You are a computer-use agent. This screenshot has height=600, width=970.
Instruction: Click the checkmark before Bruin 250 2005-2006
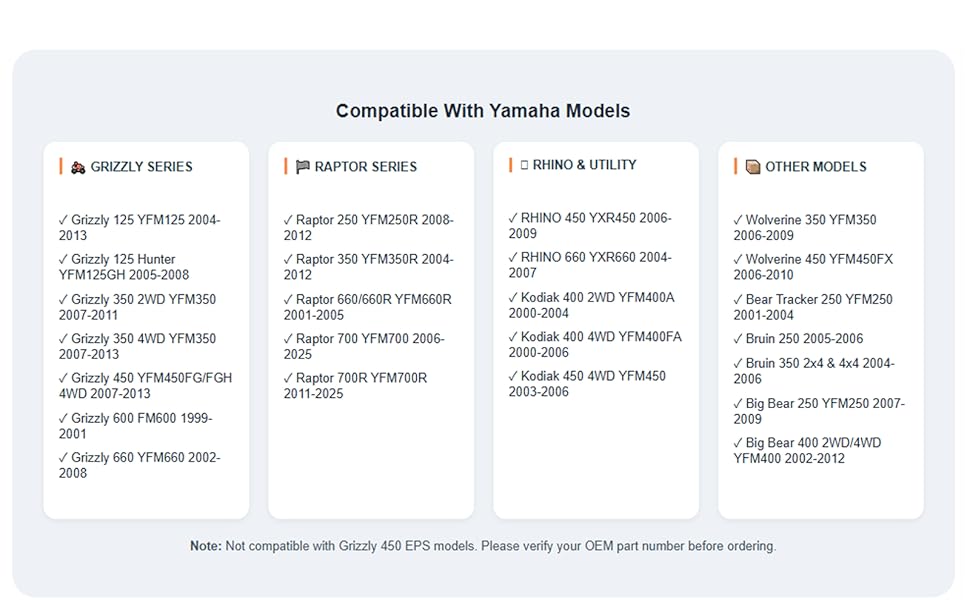(738, 338)
